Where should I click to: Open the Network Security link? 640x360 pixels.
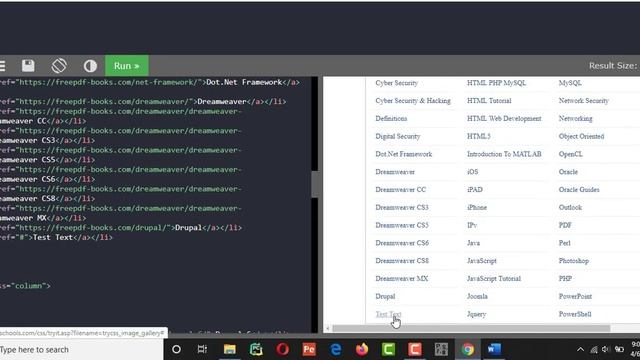[x=583, y=101]
